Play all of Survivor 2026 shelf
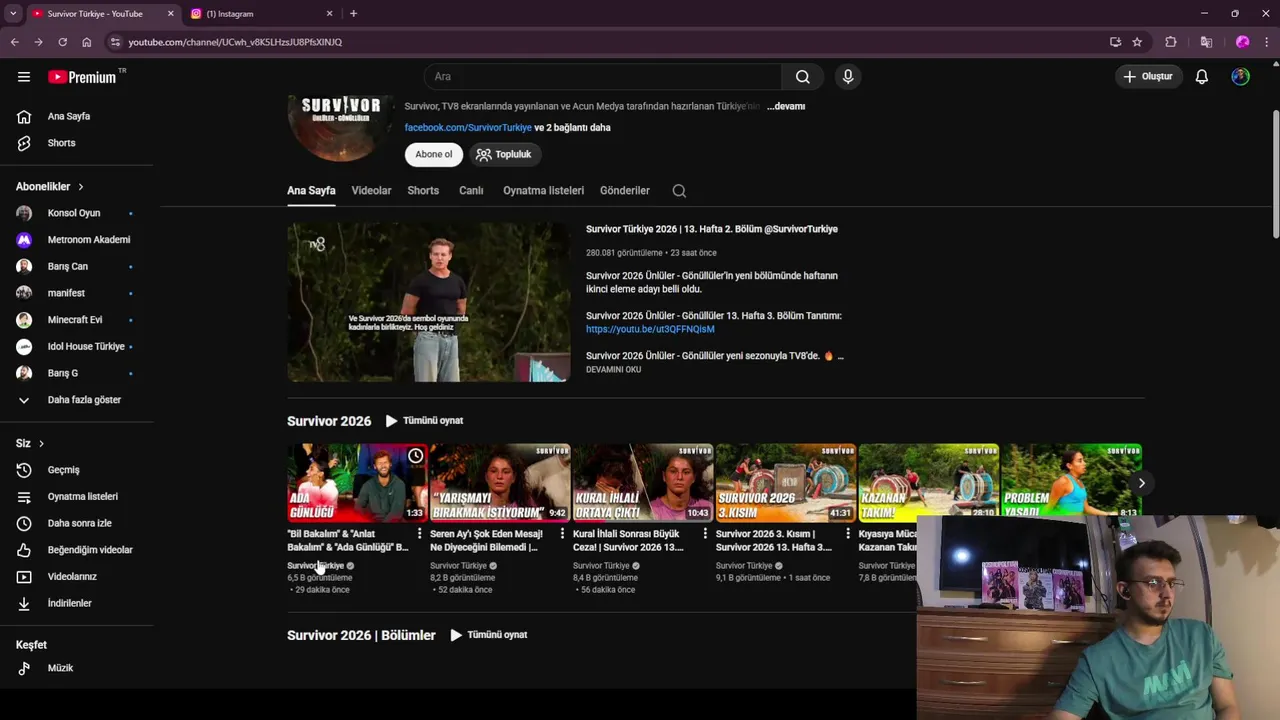 point(424,421)
